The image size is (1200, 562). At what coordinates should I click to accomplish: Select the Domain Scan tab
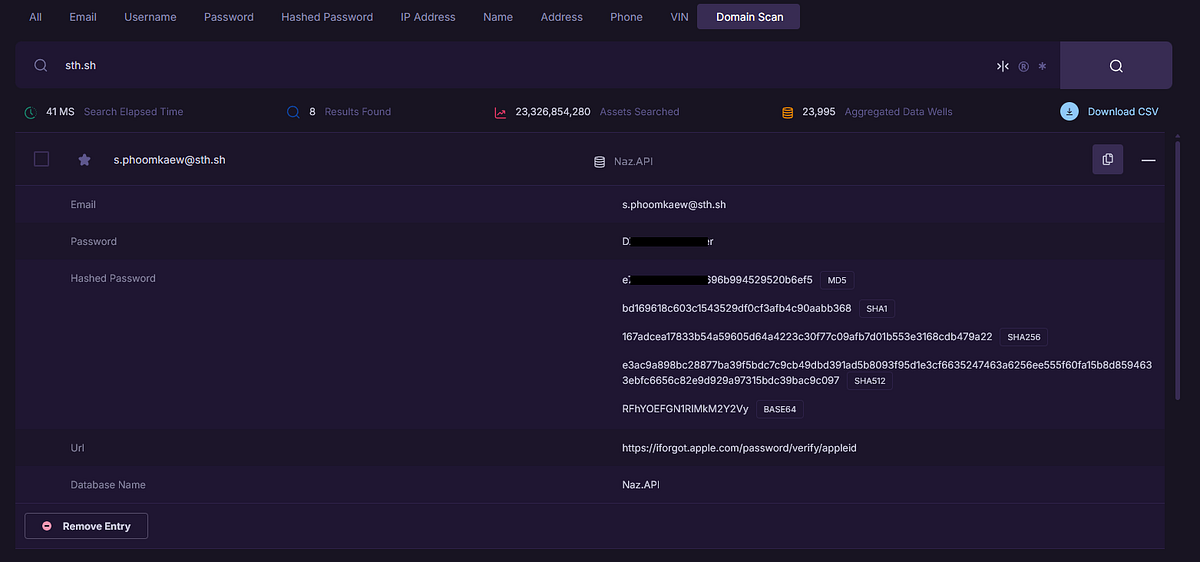(x=750, y=17)
